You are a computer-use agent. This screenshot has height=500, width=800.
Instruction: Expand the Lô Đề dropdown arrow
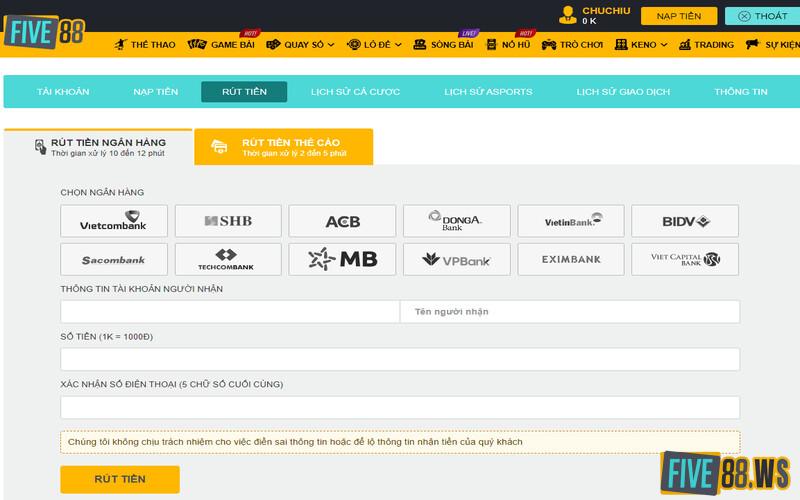coord(398,45)
